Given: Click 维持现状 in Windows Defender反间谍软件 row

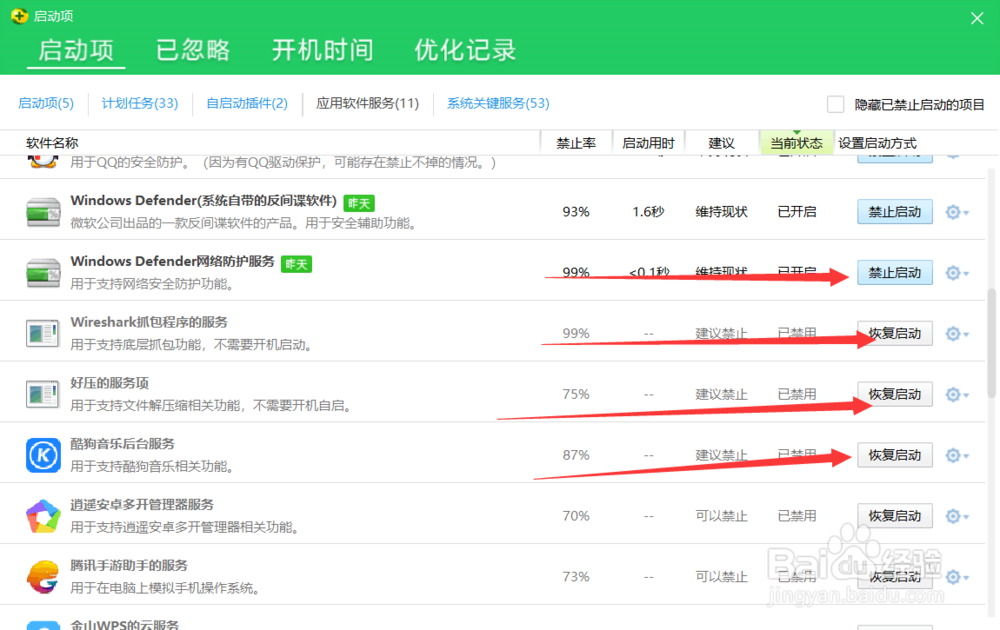Looking at the screenshot, I should [721, 212].
